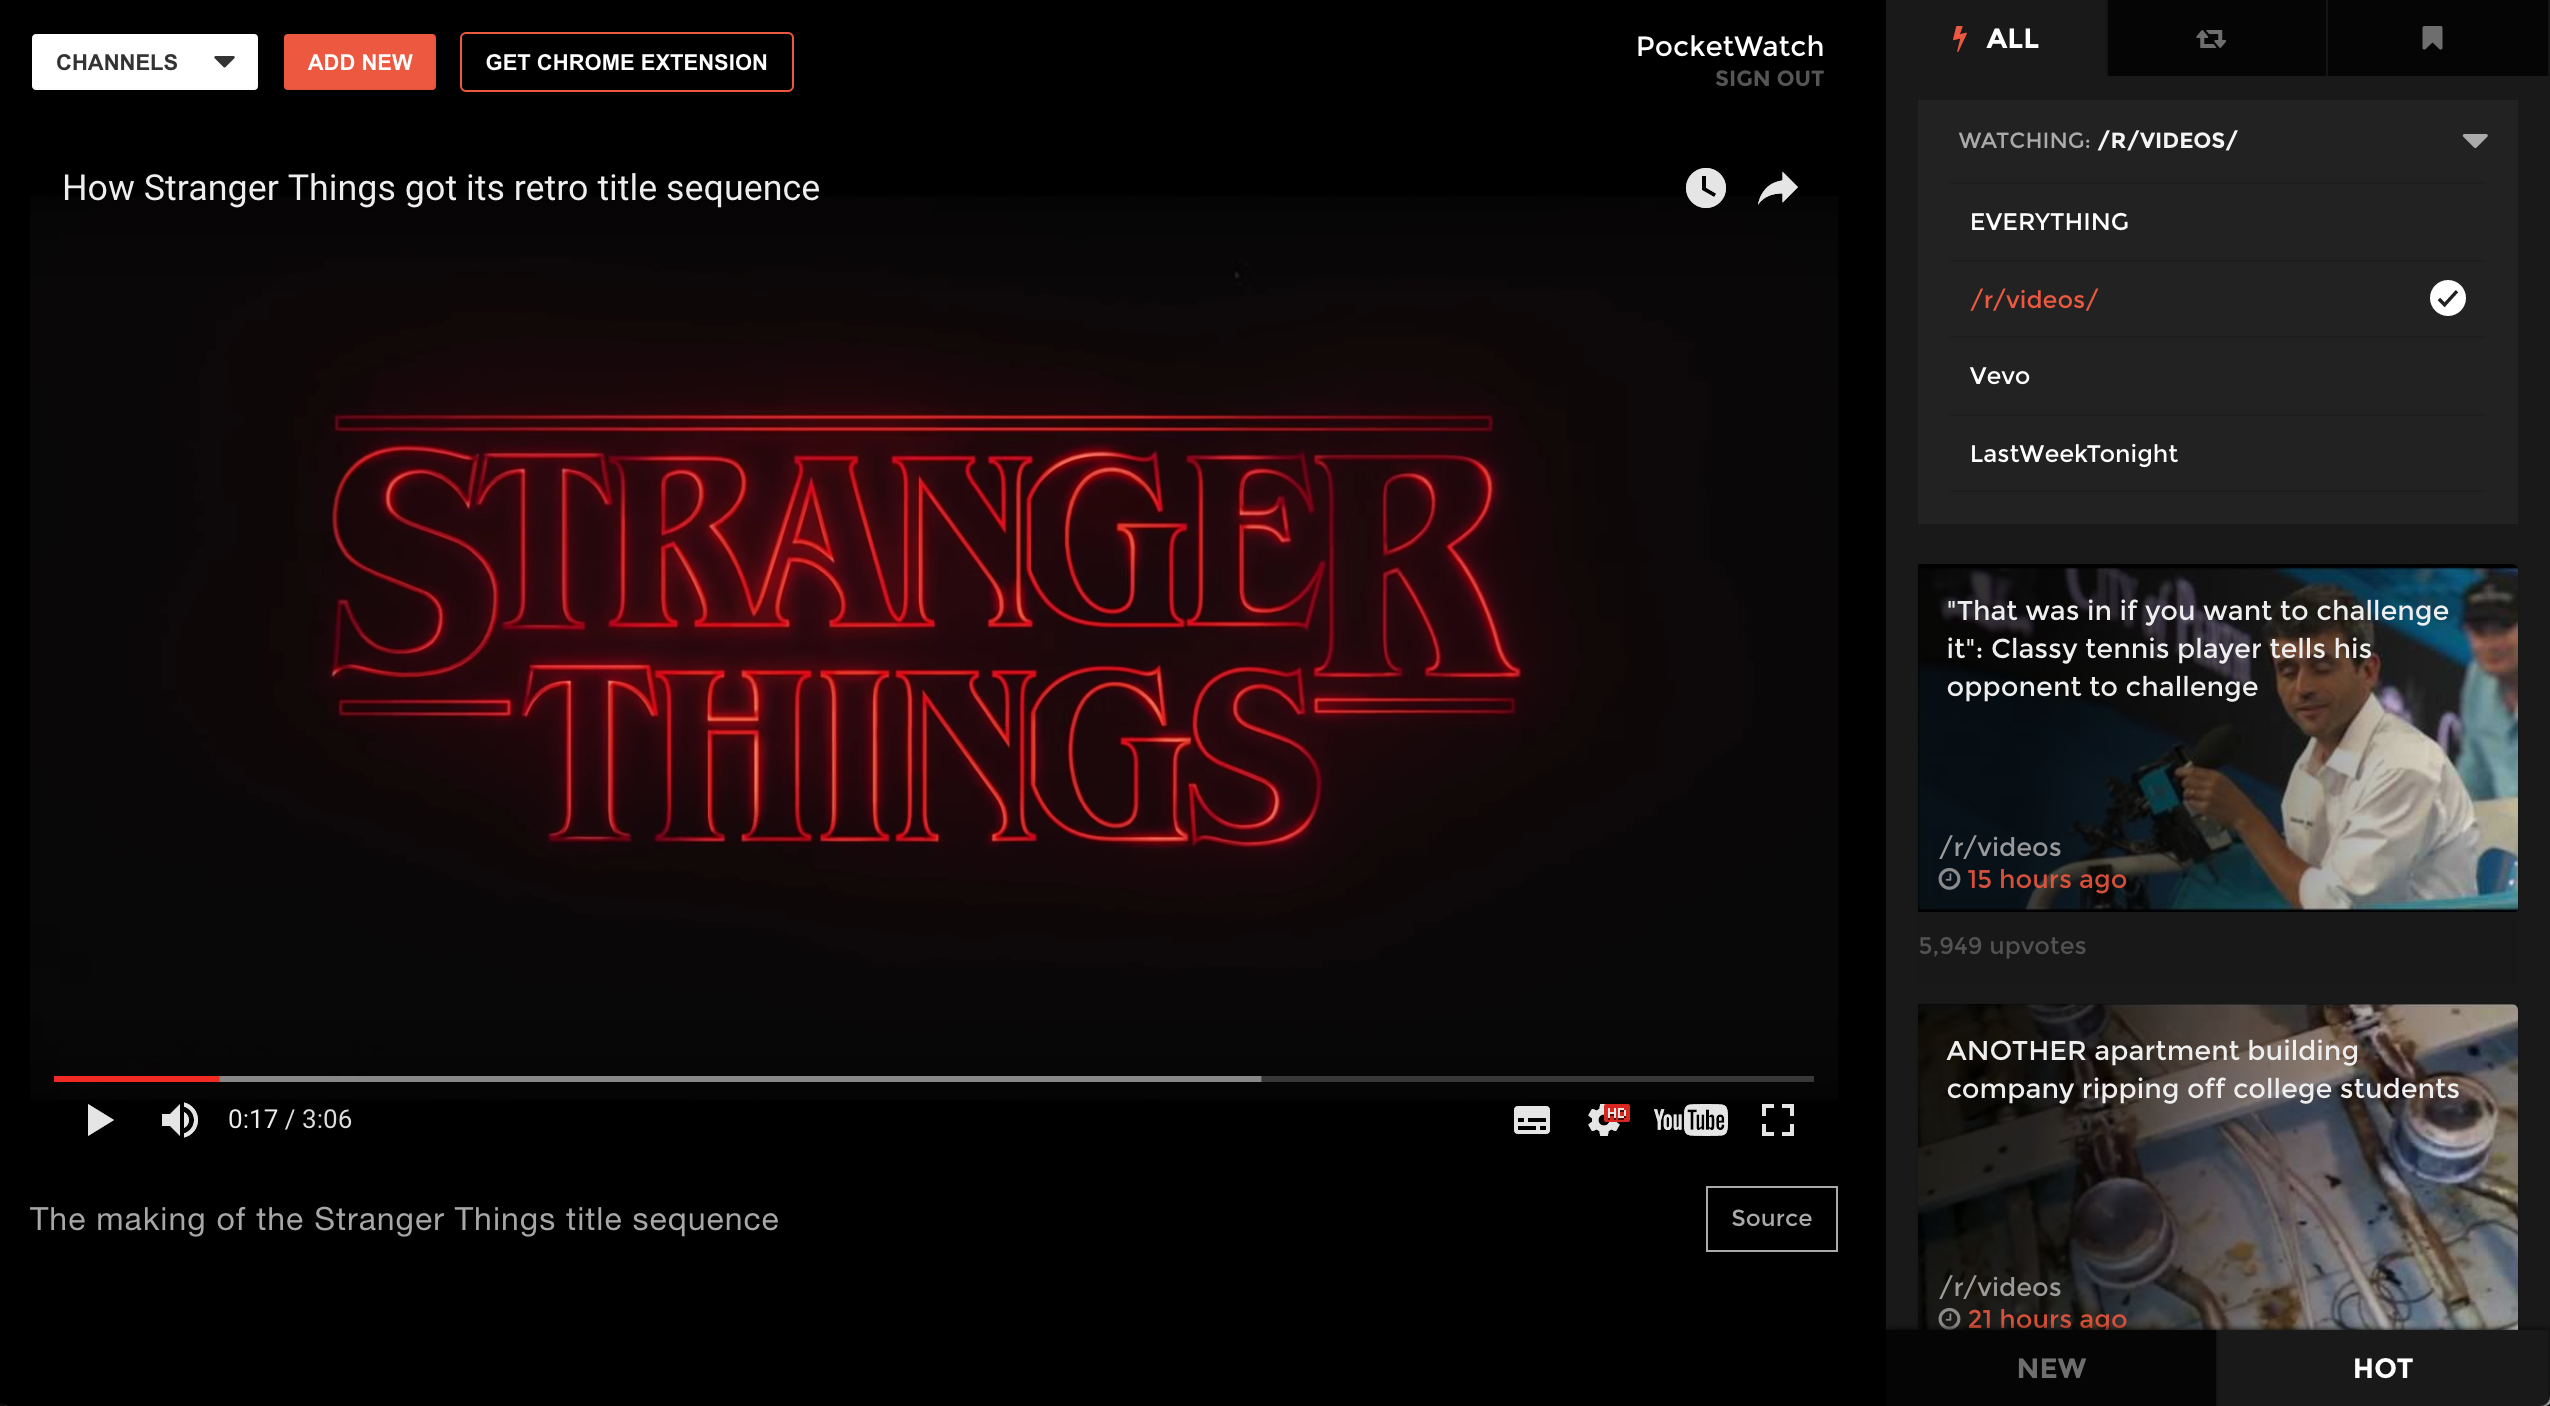
Task: Click the video progress bar
Action: click(x=934, y=1079)
